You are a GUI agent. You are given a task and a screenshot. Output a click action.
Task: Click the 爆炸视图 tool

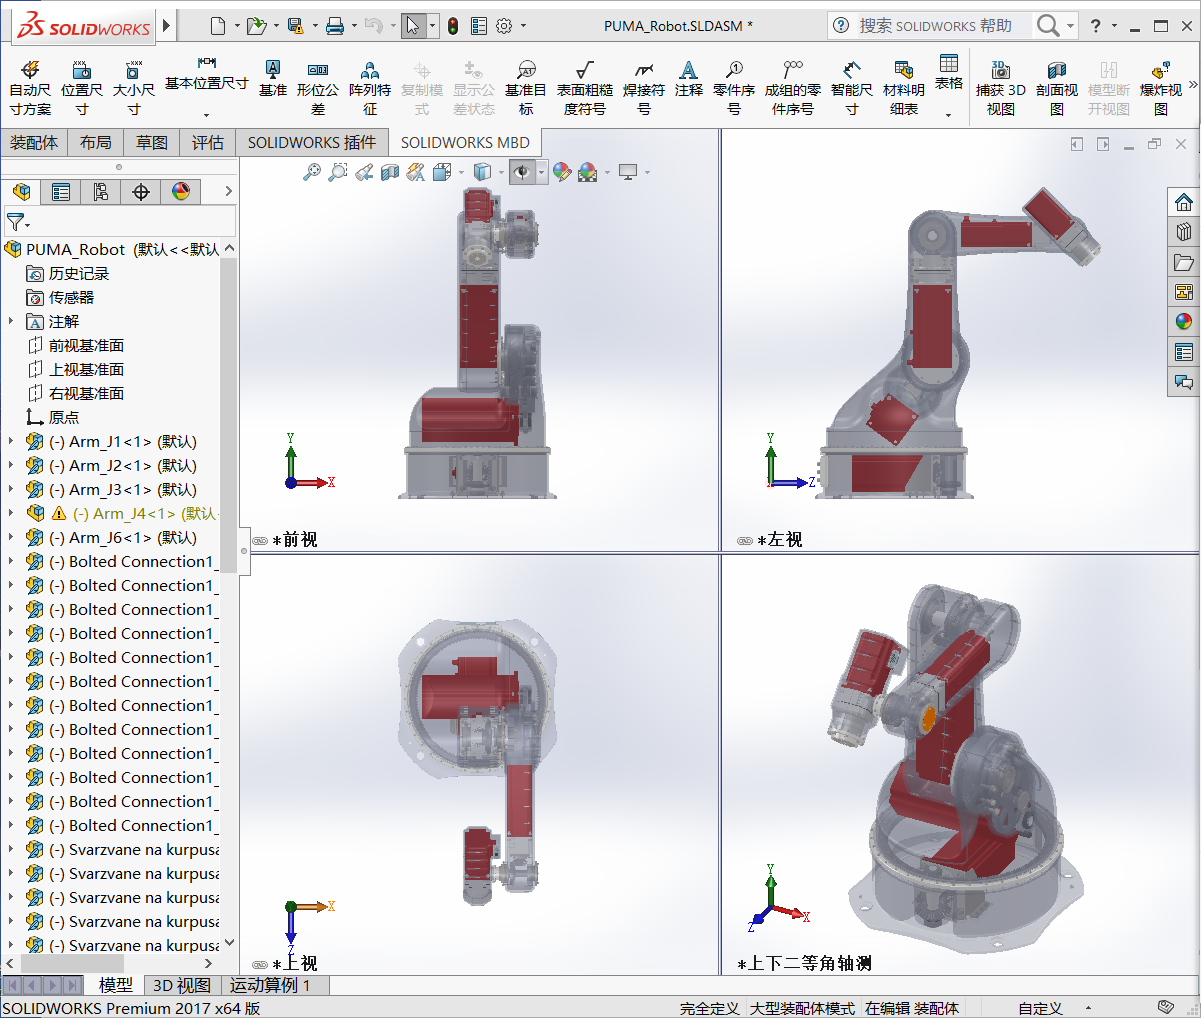coord(1161,87)
